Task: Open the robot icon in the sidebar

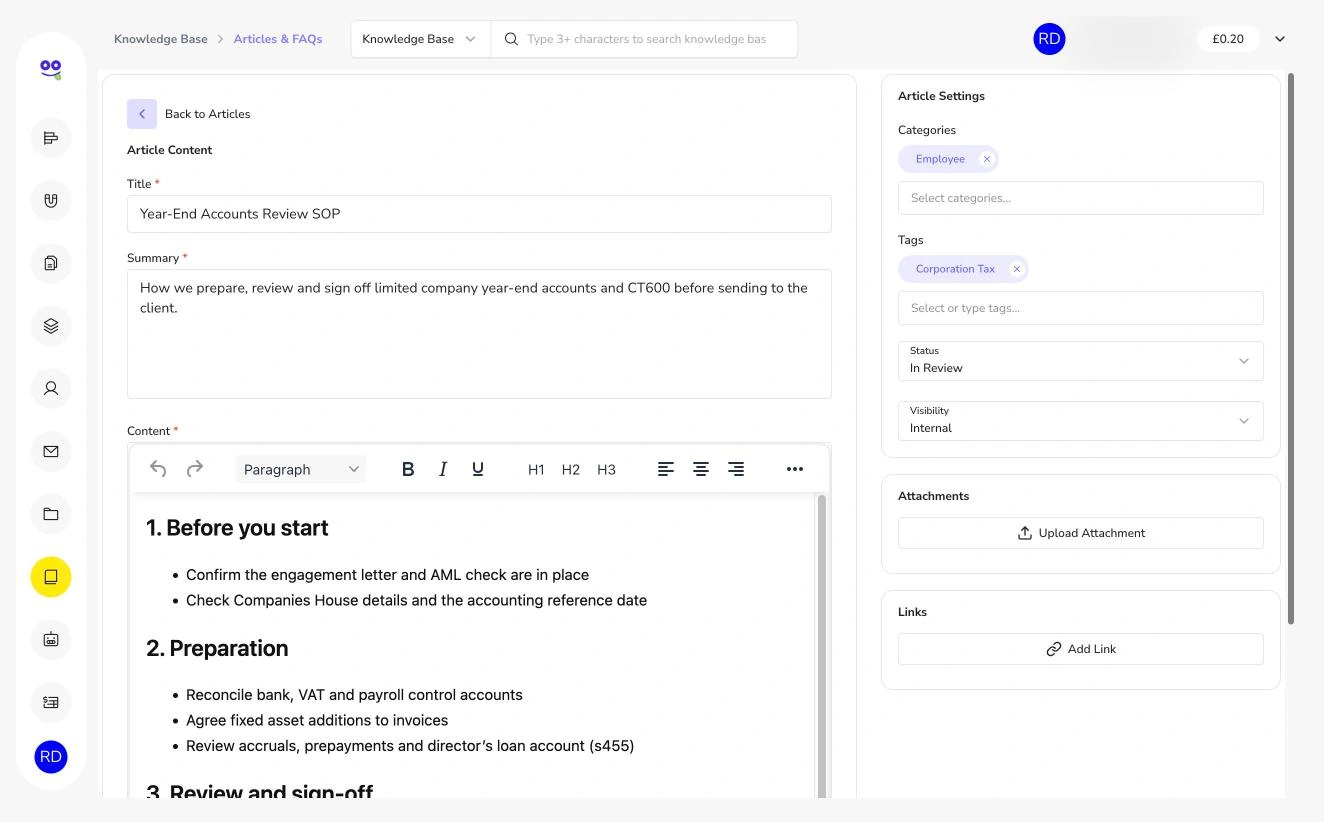Action: [51, 639]
